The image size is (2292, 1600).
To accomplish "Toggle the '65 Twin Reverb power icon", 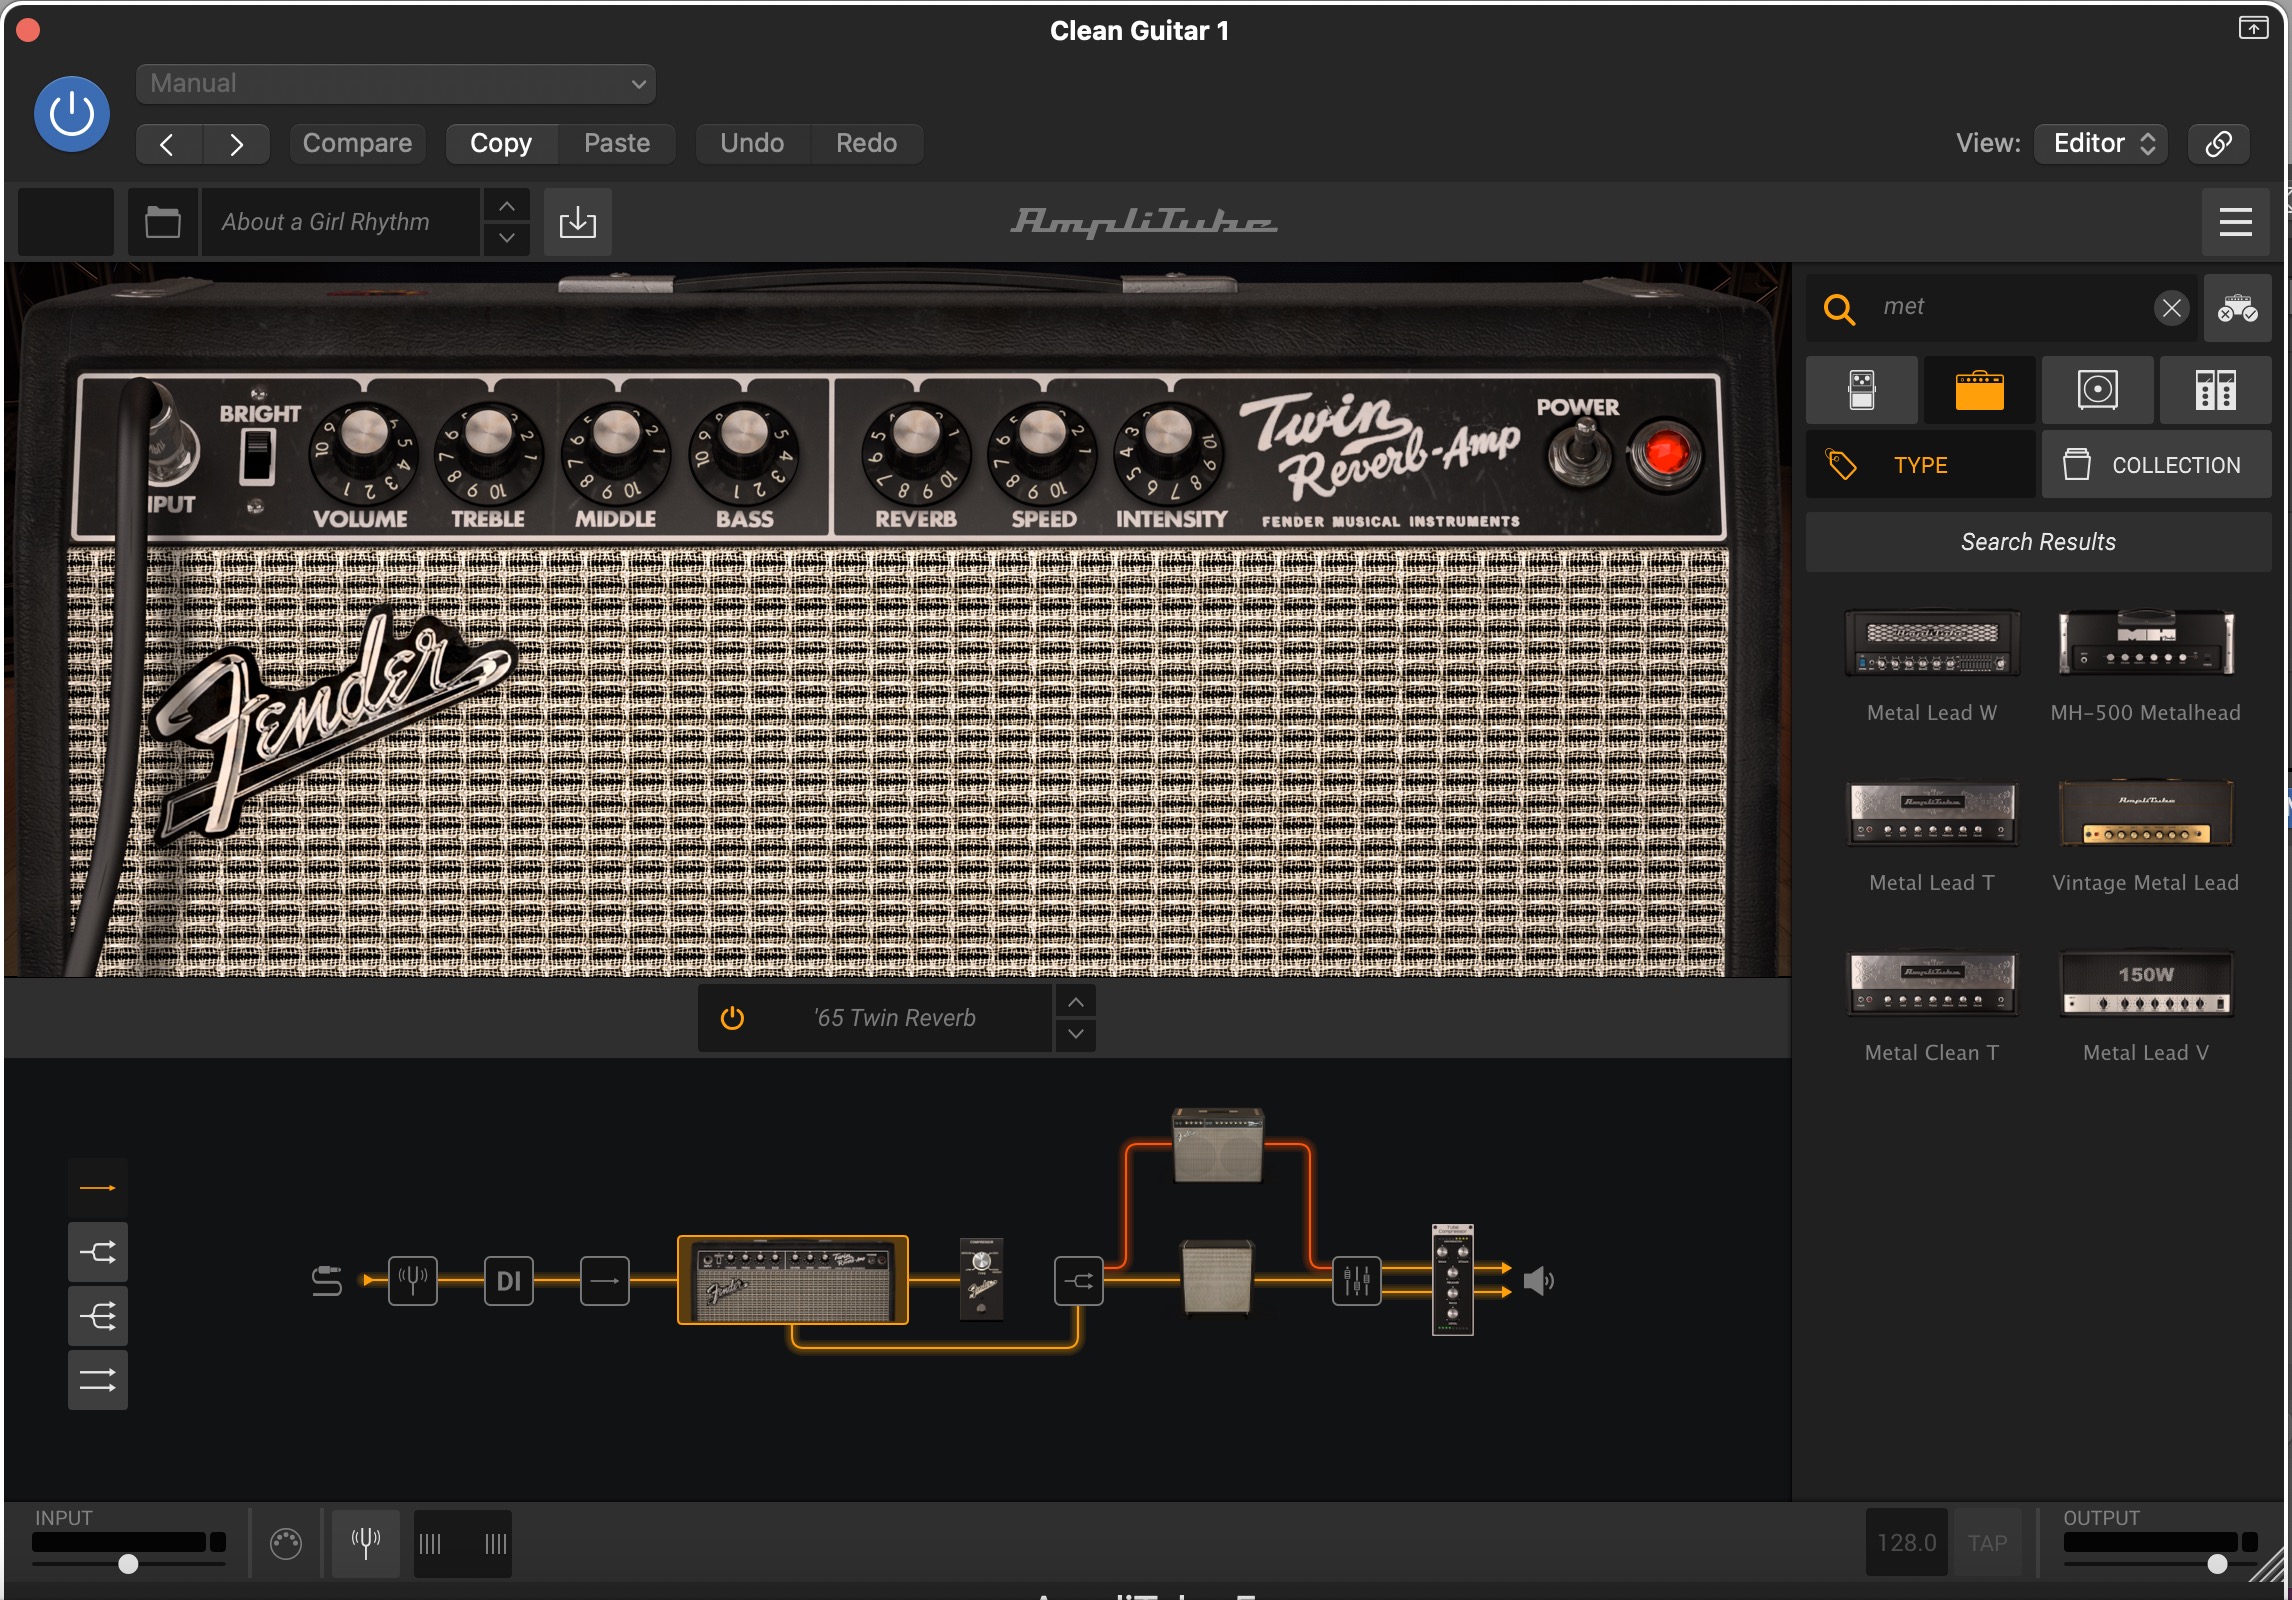I will pos(733,1018).
